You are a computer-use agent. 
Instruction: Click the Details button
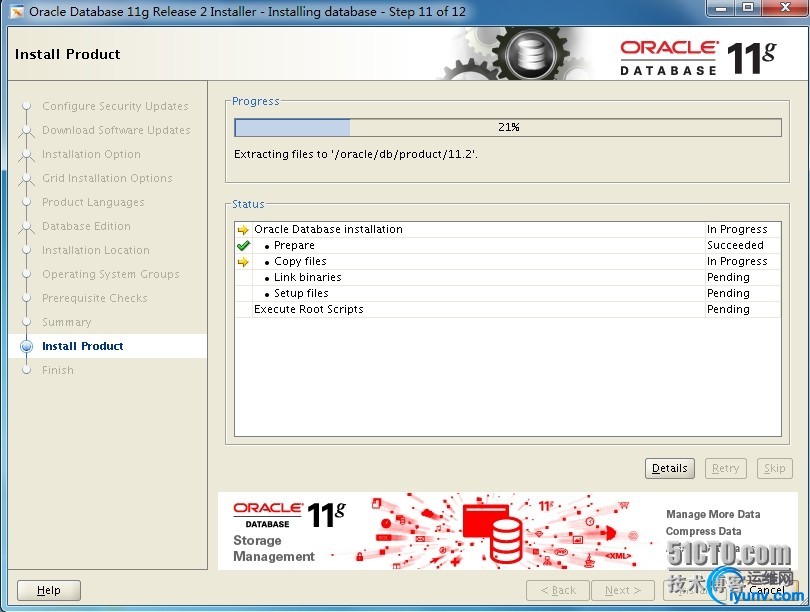pos(669,468)
